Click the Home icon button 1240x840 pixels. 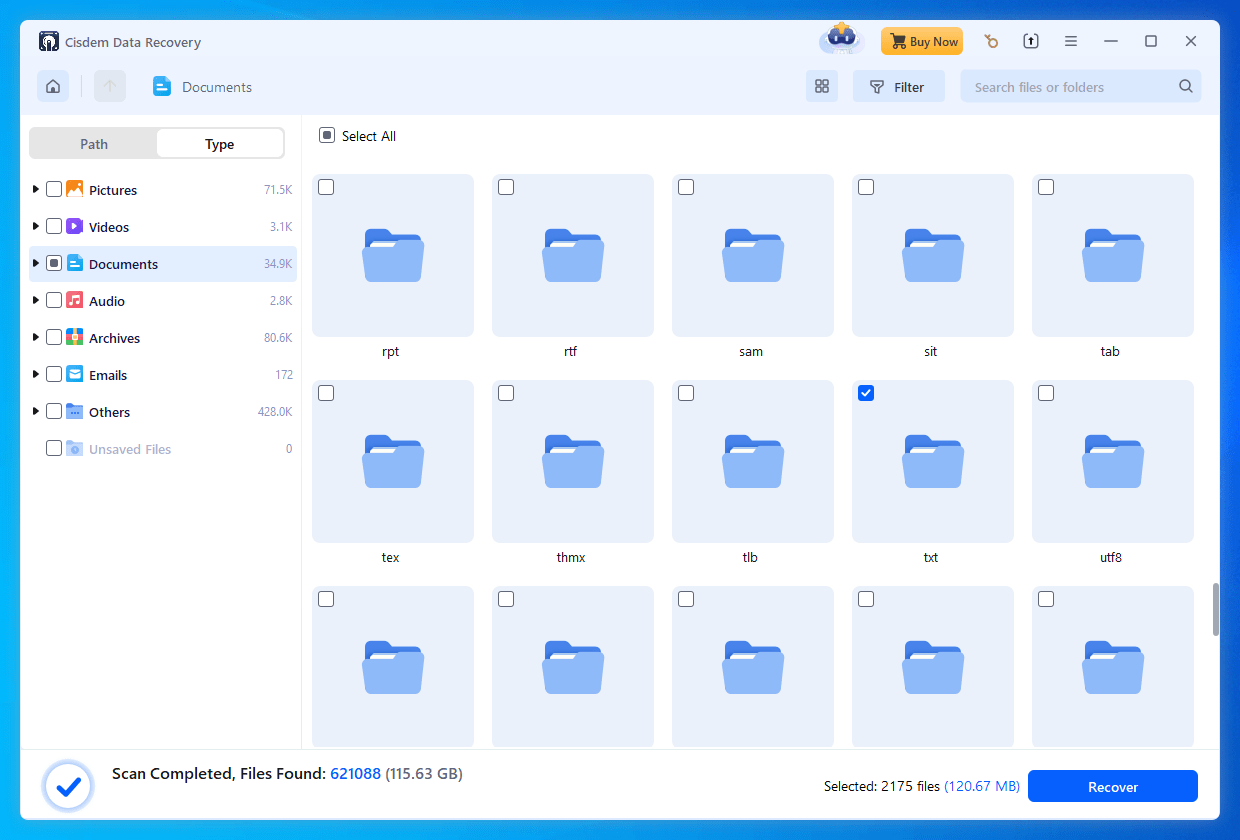click(x=53, y=87)
